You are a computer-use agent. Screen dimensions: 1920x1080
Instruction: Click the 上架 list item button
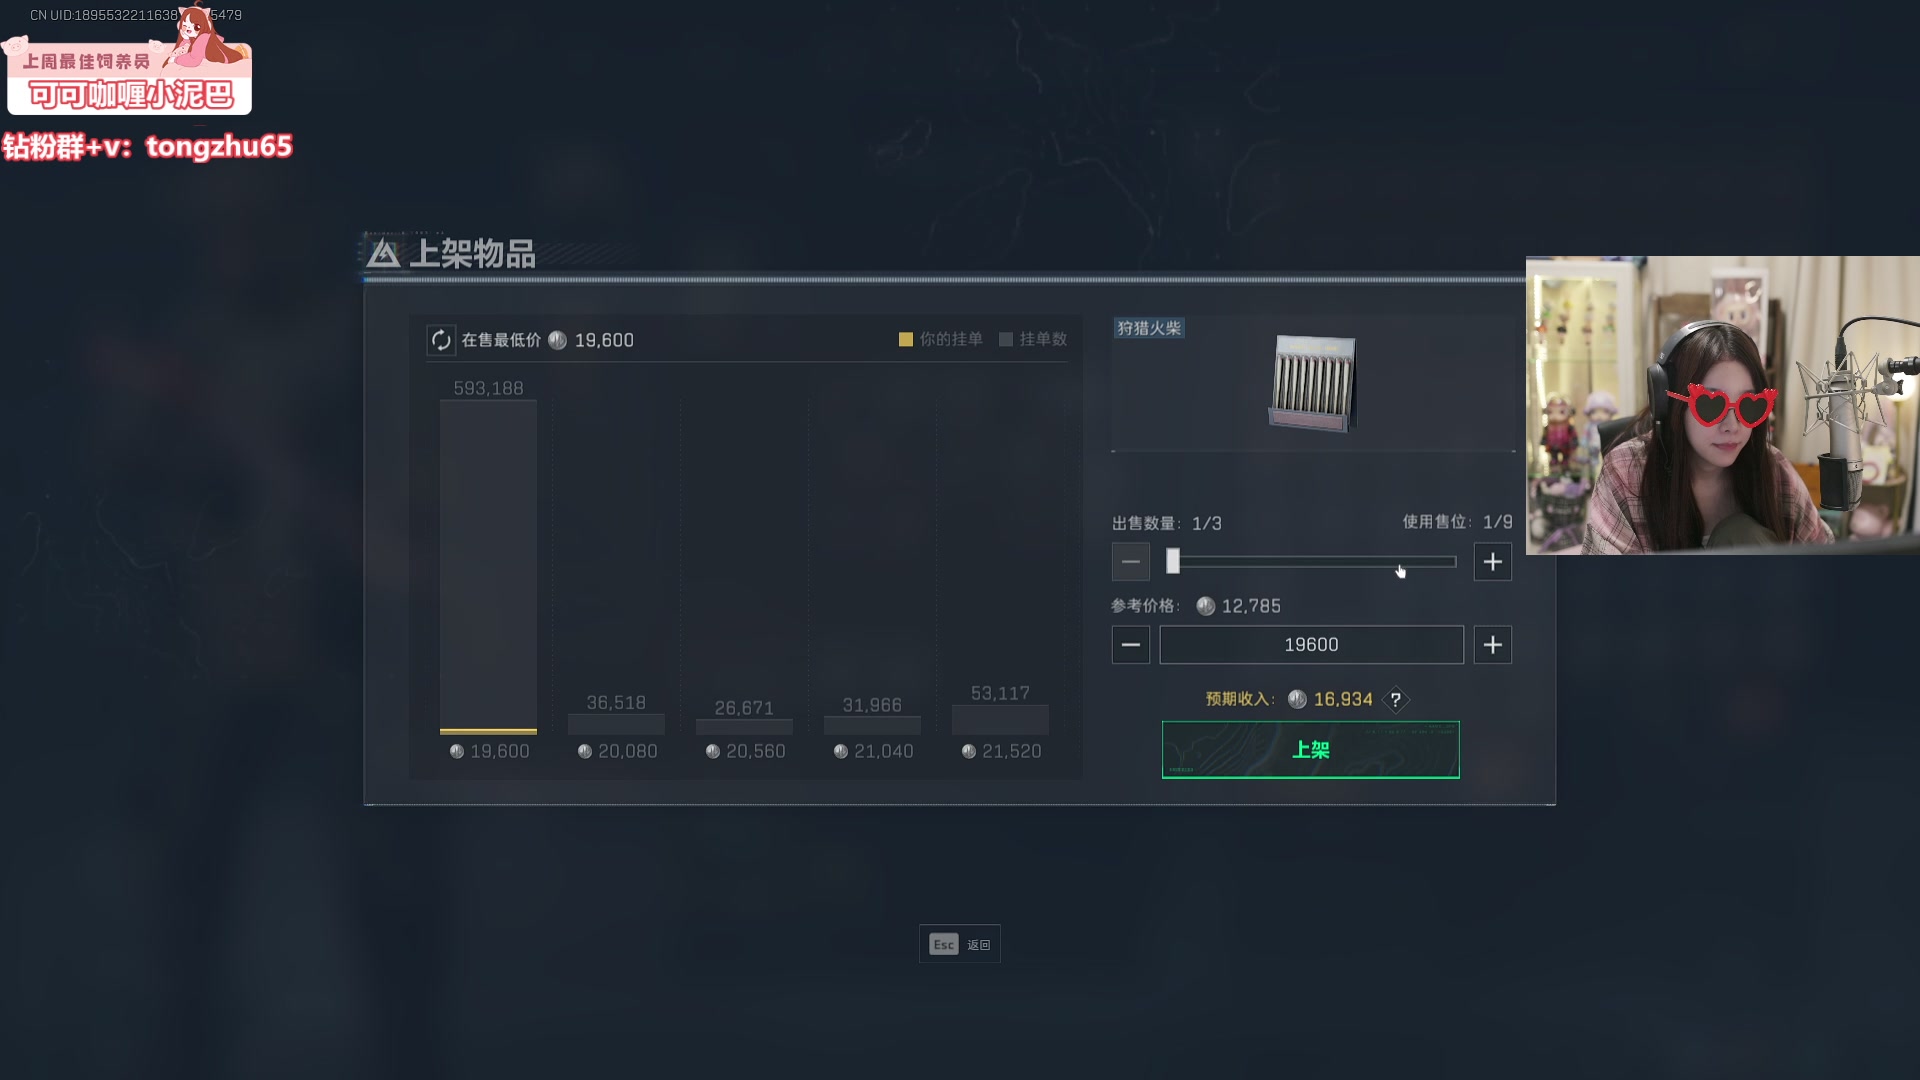[1310, 750]
